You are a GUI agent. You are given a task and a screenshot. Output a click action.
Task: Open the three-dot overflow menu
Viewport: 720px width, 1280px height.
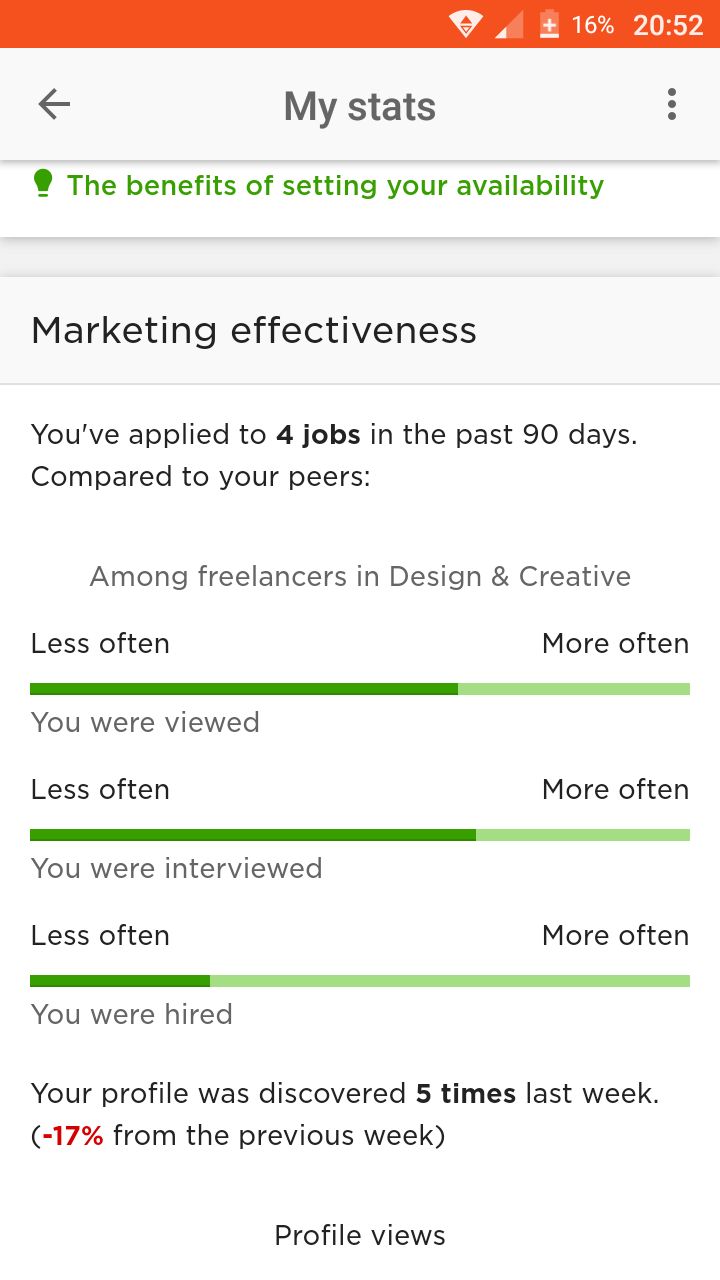(672, 104)
